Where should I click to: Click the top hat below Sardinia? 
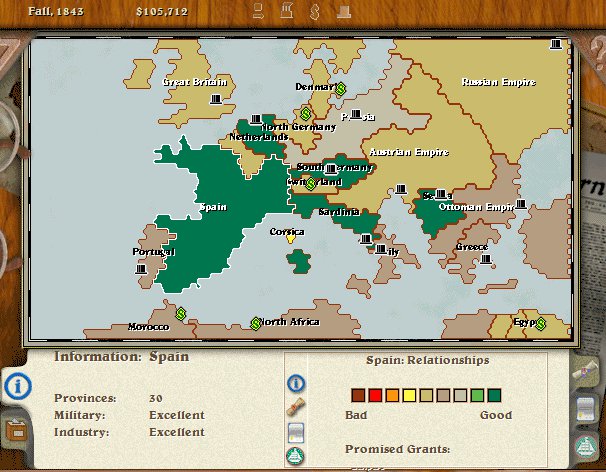(366, 239)
